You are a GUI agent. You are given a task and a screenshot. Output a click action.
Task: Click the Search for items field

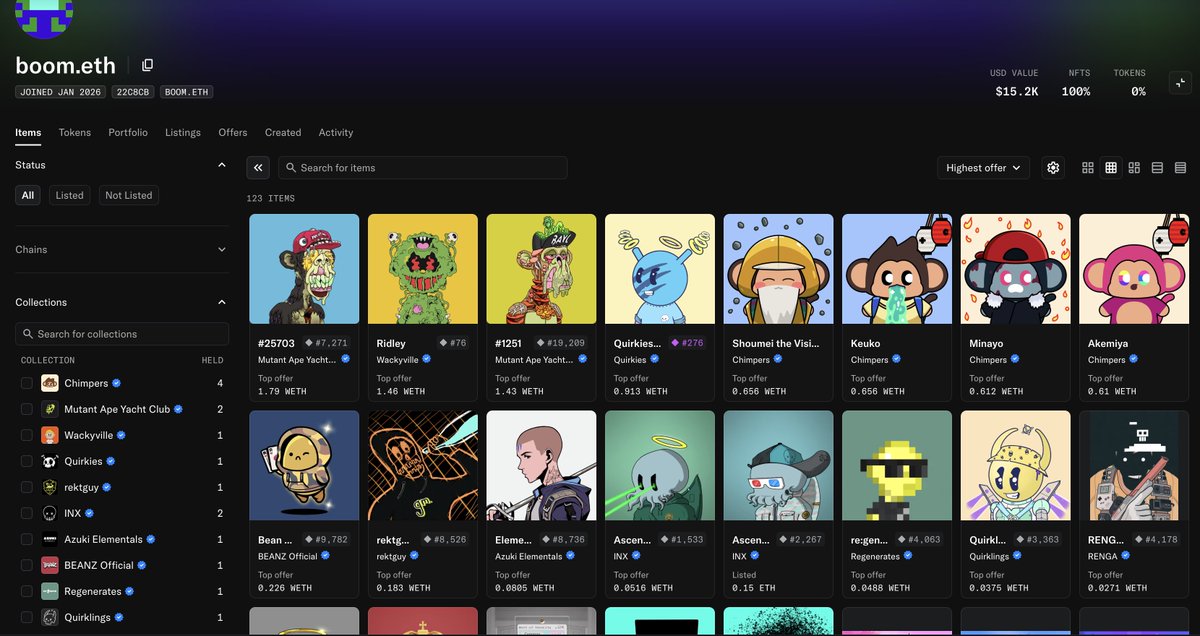pyautogui.click(x=422, y=168)
